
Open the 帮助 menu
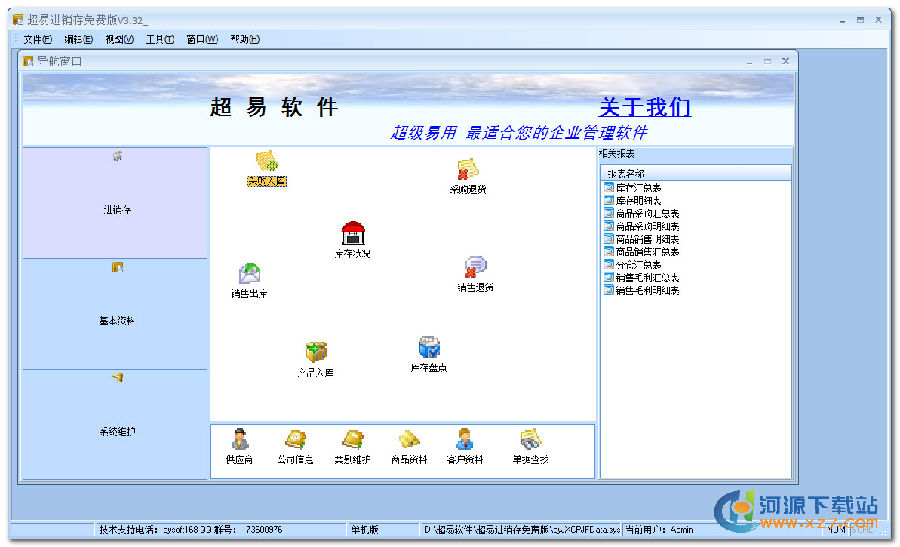pyautogui.click(x=244, y=40)
